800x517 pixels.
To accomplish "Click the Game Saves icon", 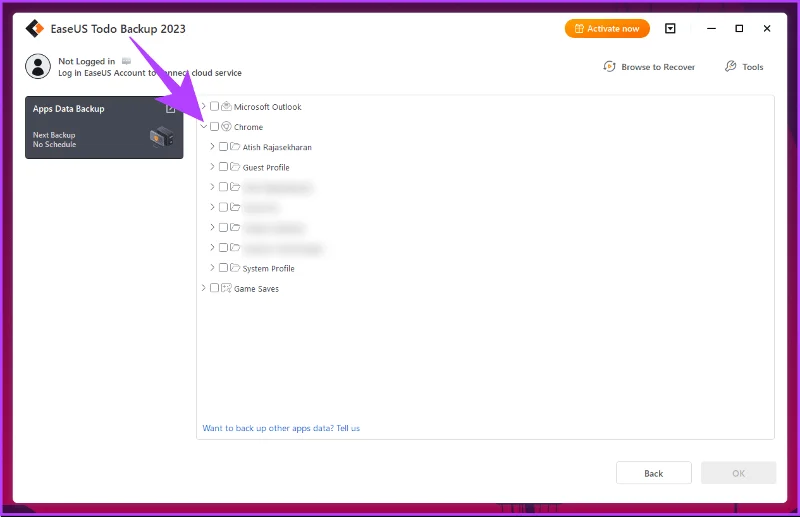I will click(x=227, y=288).
